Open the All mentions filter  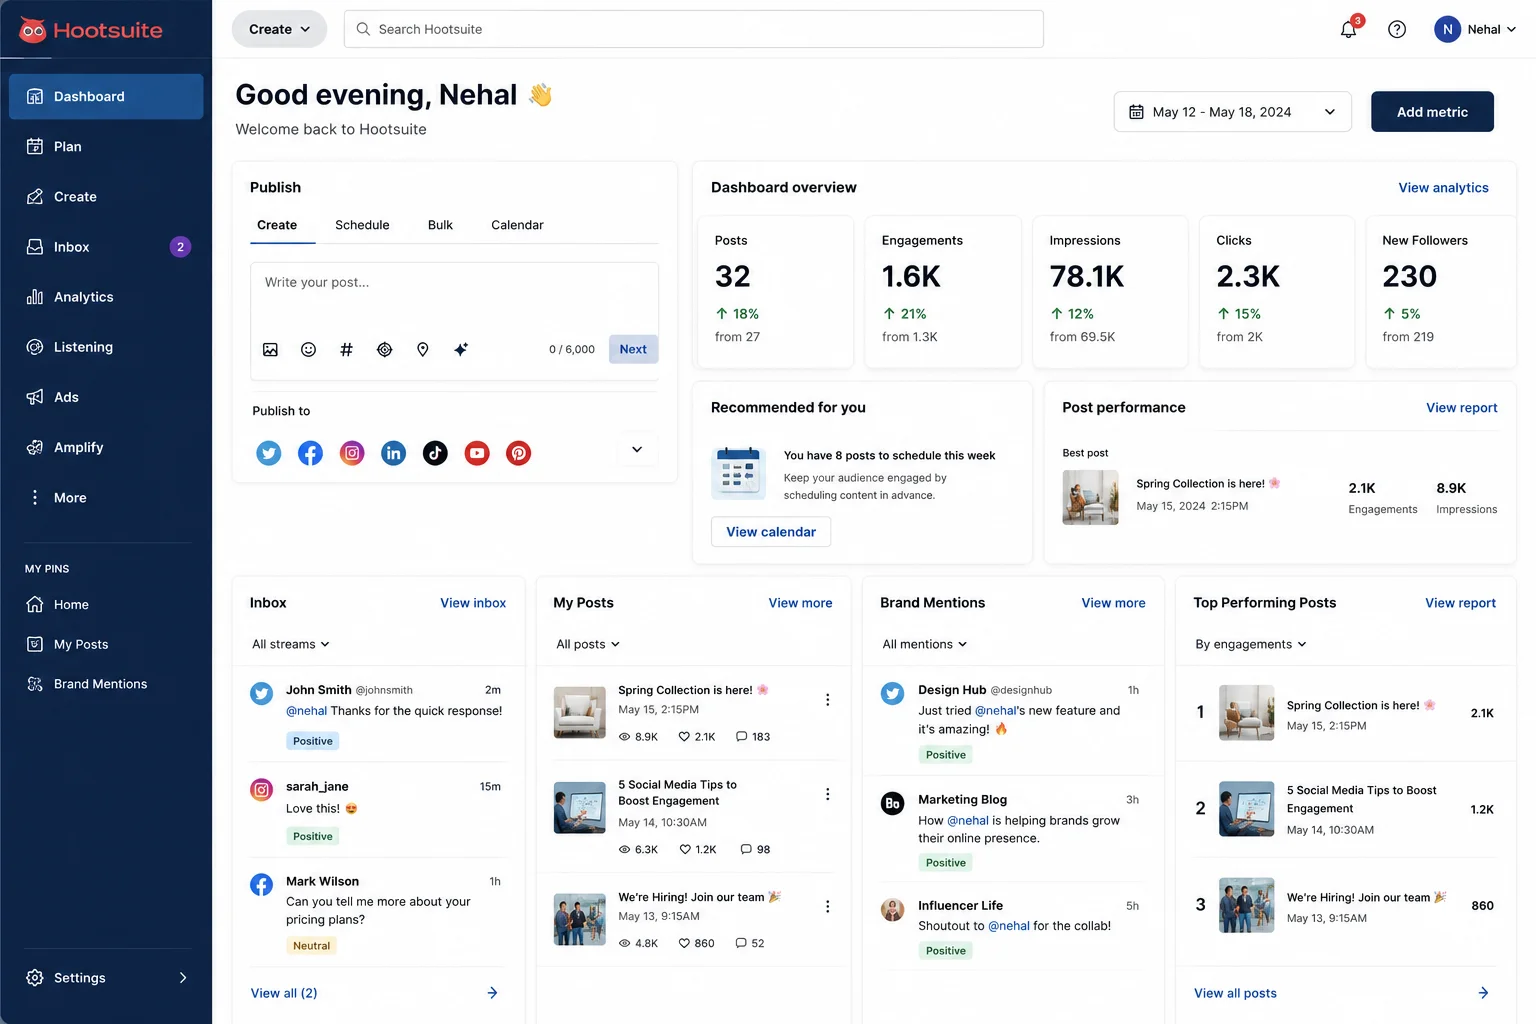click(x=925, y=644)
